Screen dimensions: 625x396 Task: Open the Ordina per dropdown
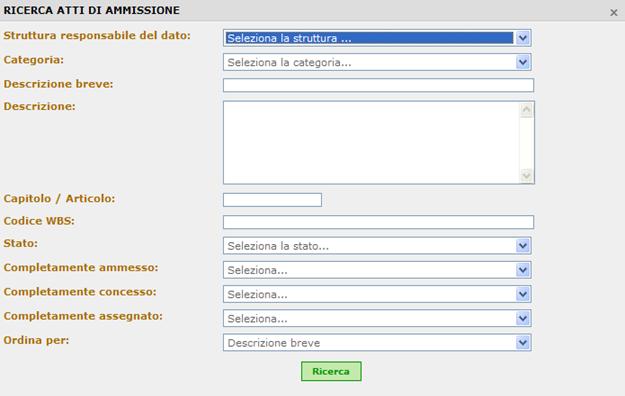[377, 343]
